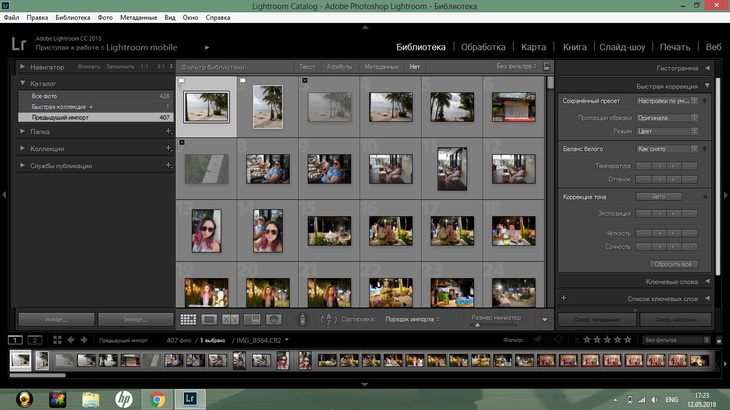Open People/face view icon
The image size is (730, 410).
[x=274, y=319]
